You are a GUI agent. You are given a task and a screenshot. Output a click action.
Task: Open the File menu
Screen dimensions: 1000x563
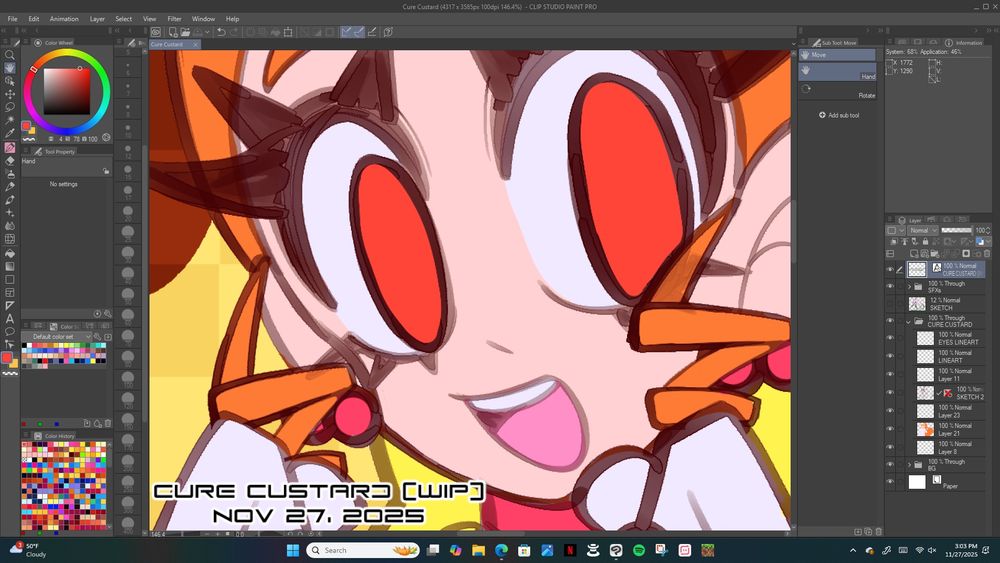[x=12, y=18]
